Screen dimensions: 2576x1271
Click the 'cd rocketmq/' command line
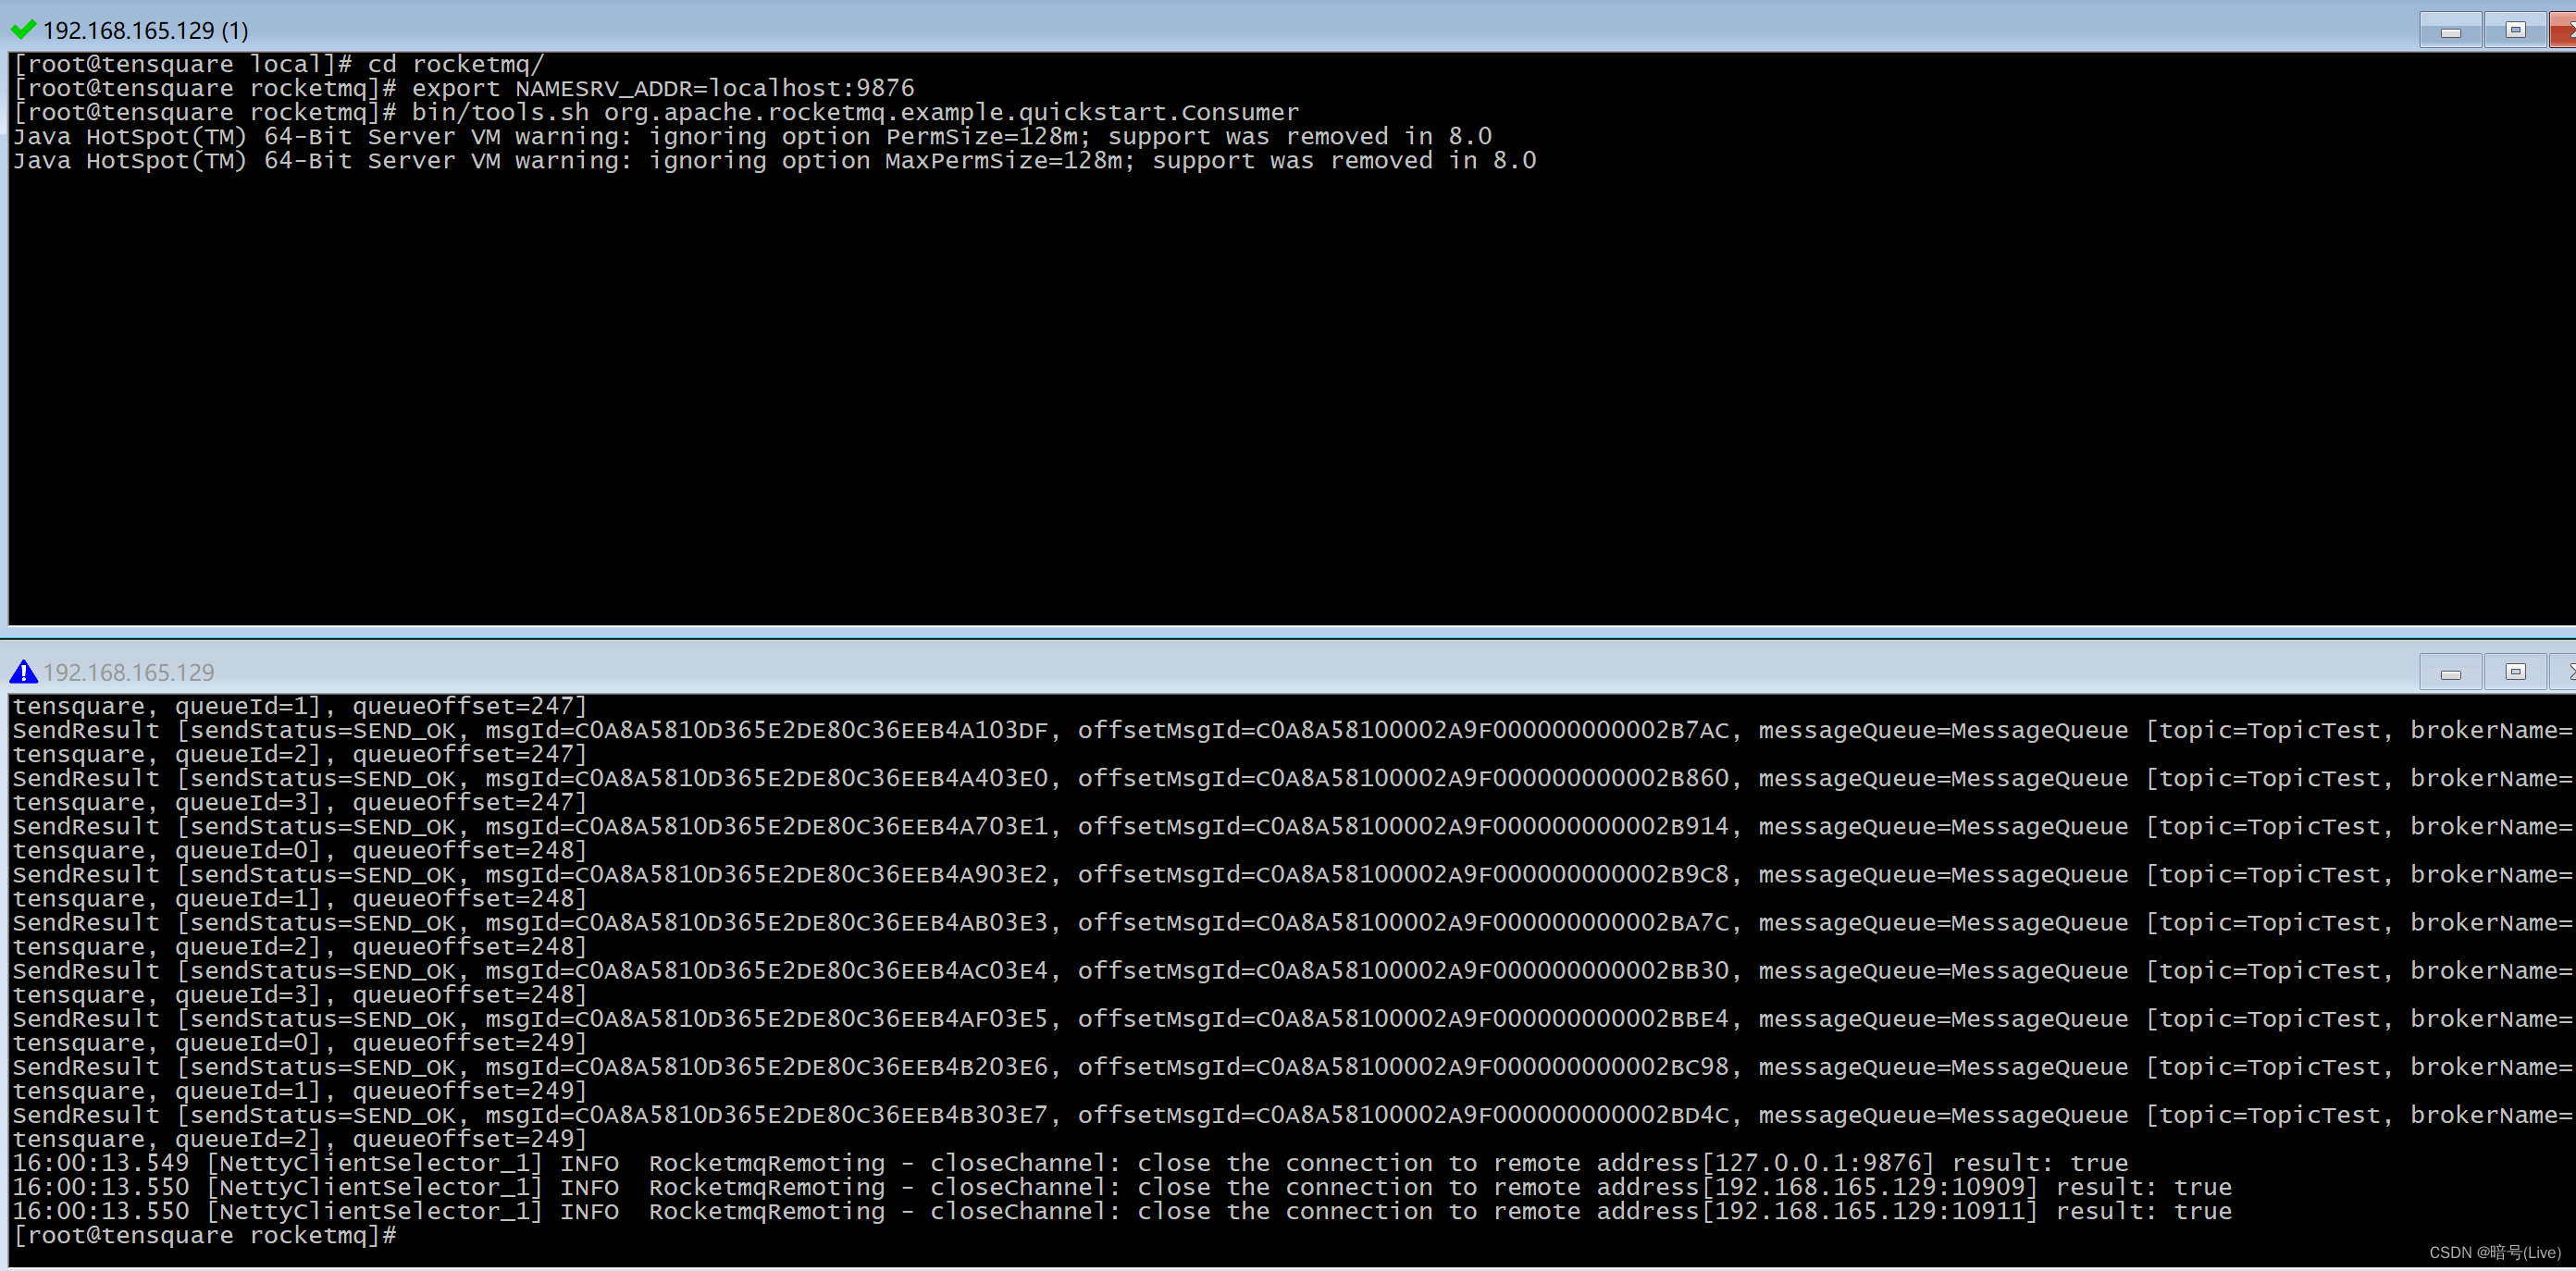pos(456,64)
